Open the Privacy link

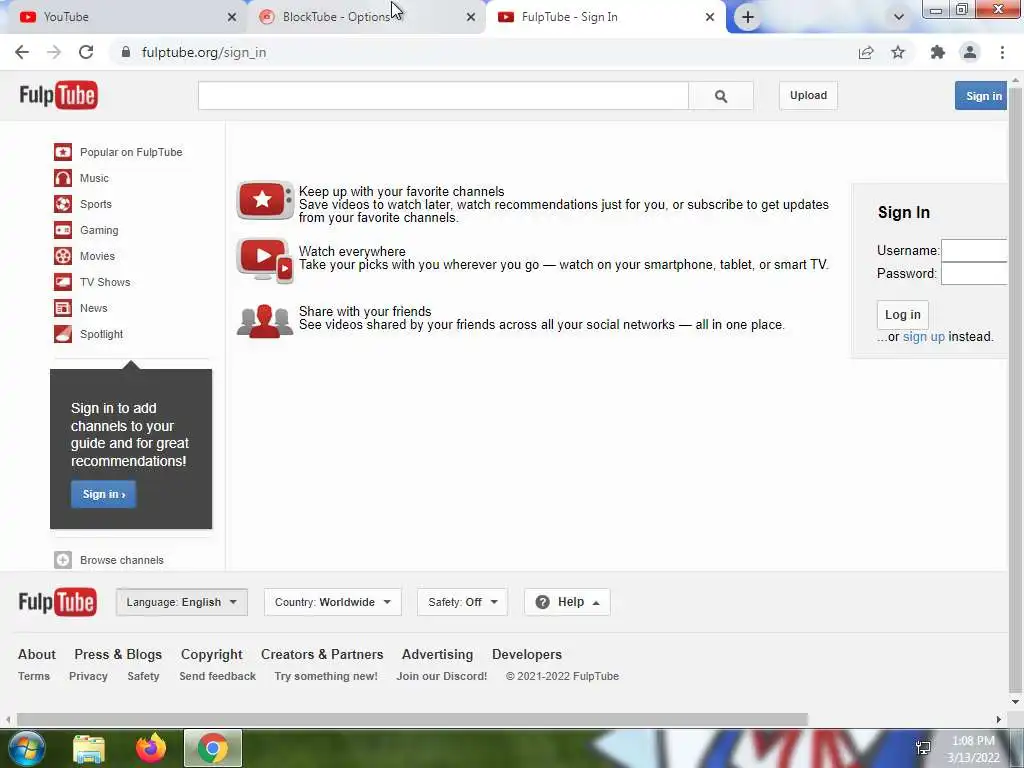click(x=88, y=676)
